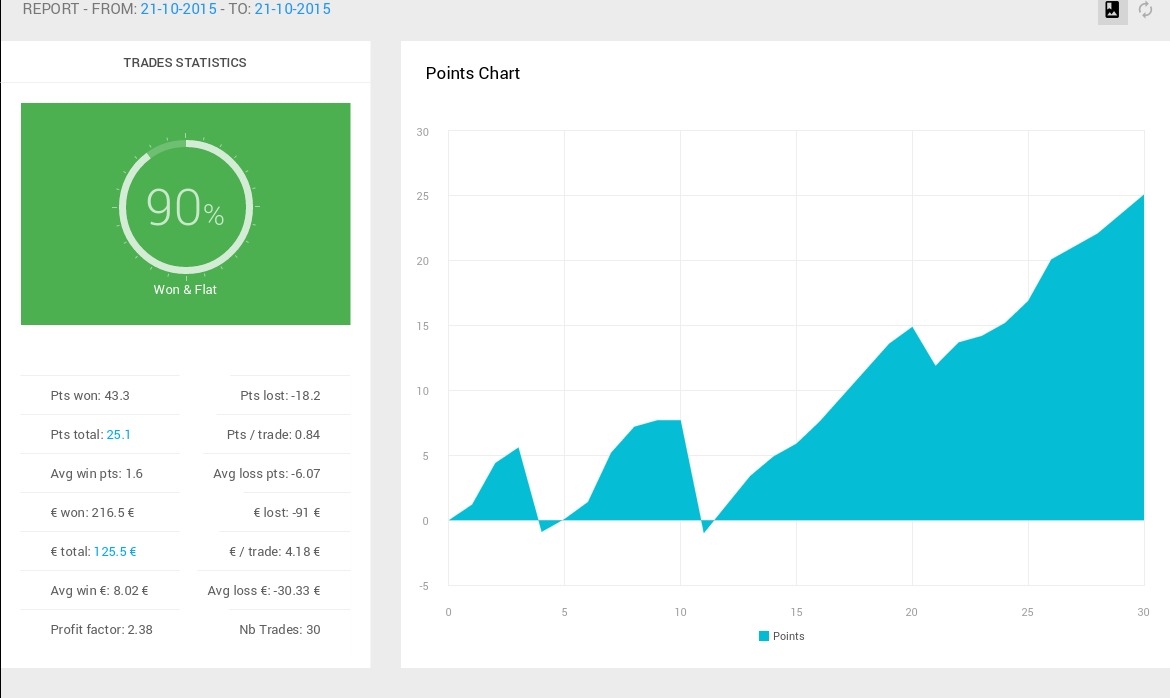Select Avg loss pts: -6.07
1170x698 pixels.
point(266,473)
